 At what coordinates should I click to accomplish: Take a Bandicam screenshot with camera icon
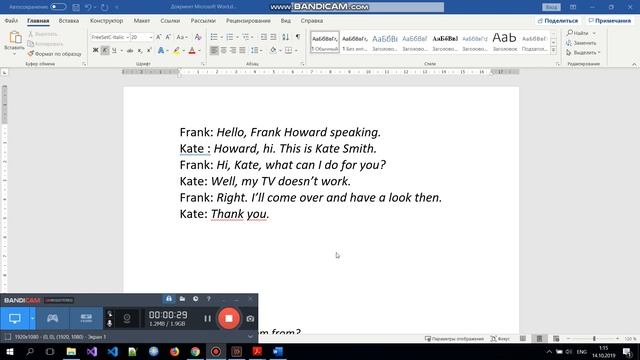tap(250, 319)
